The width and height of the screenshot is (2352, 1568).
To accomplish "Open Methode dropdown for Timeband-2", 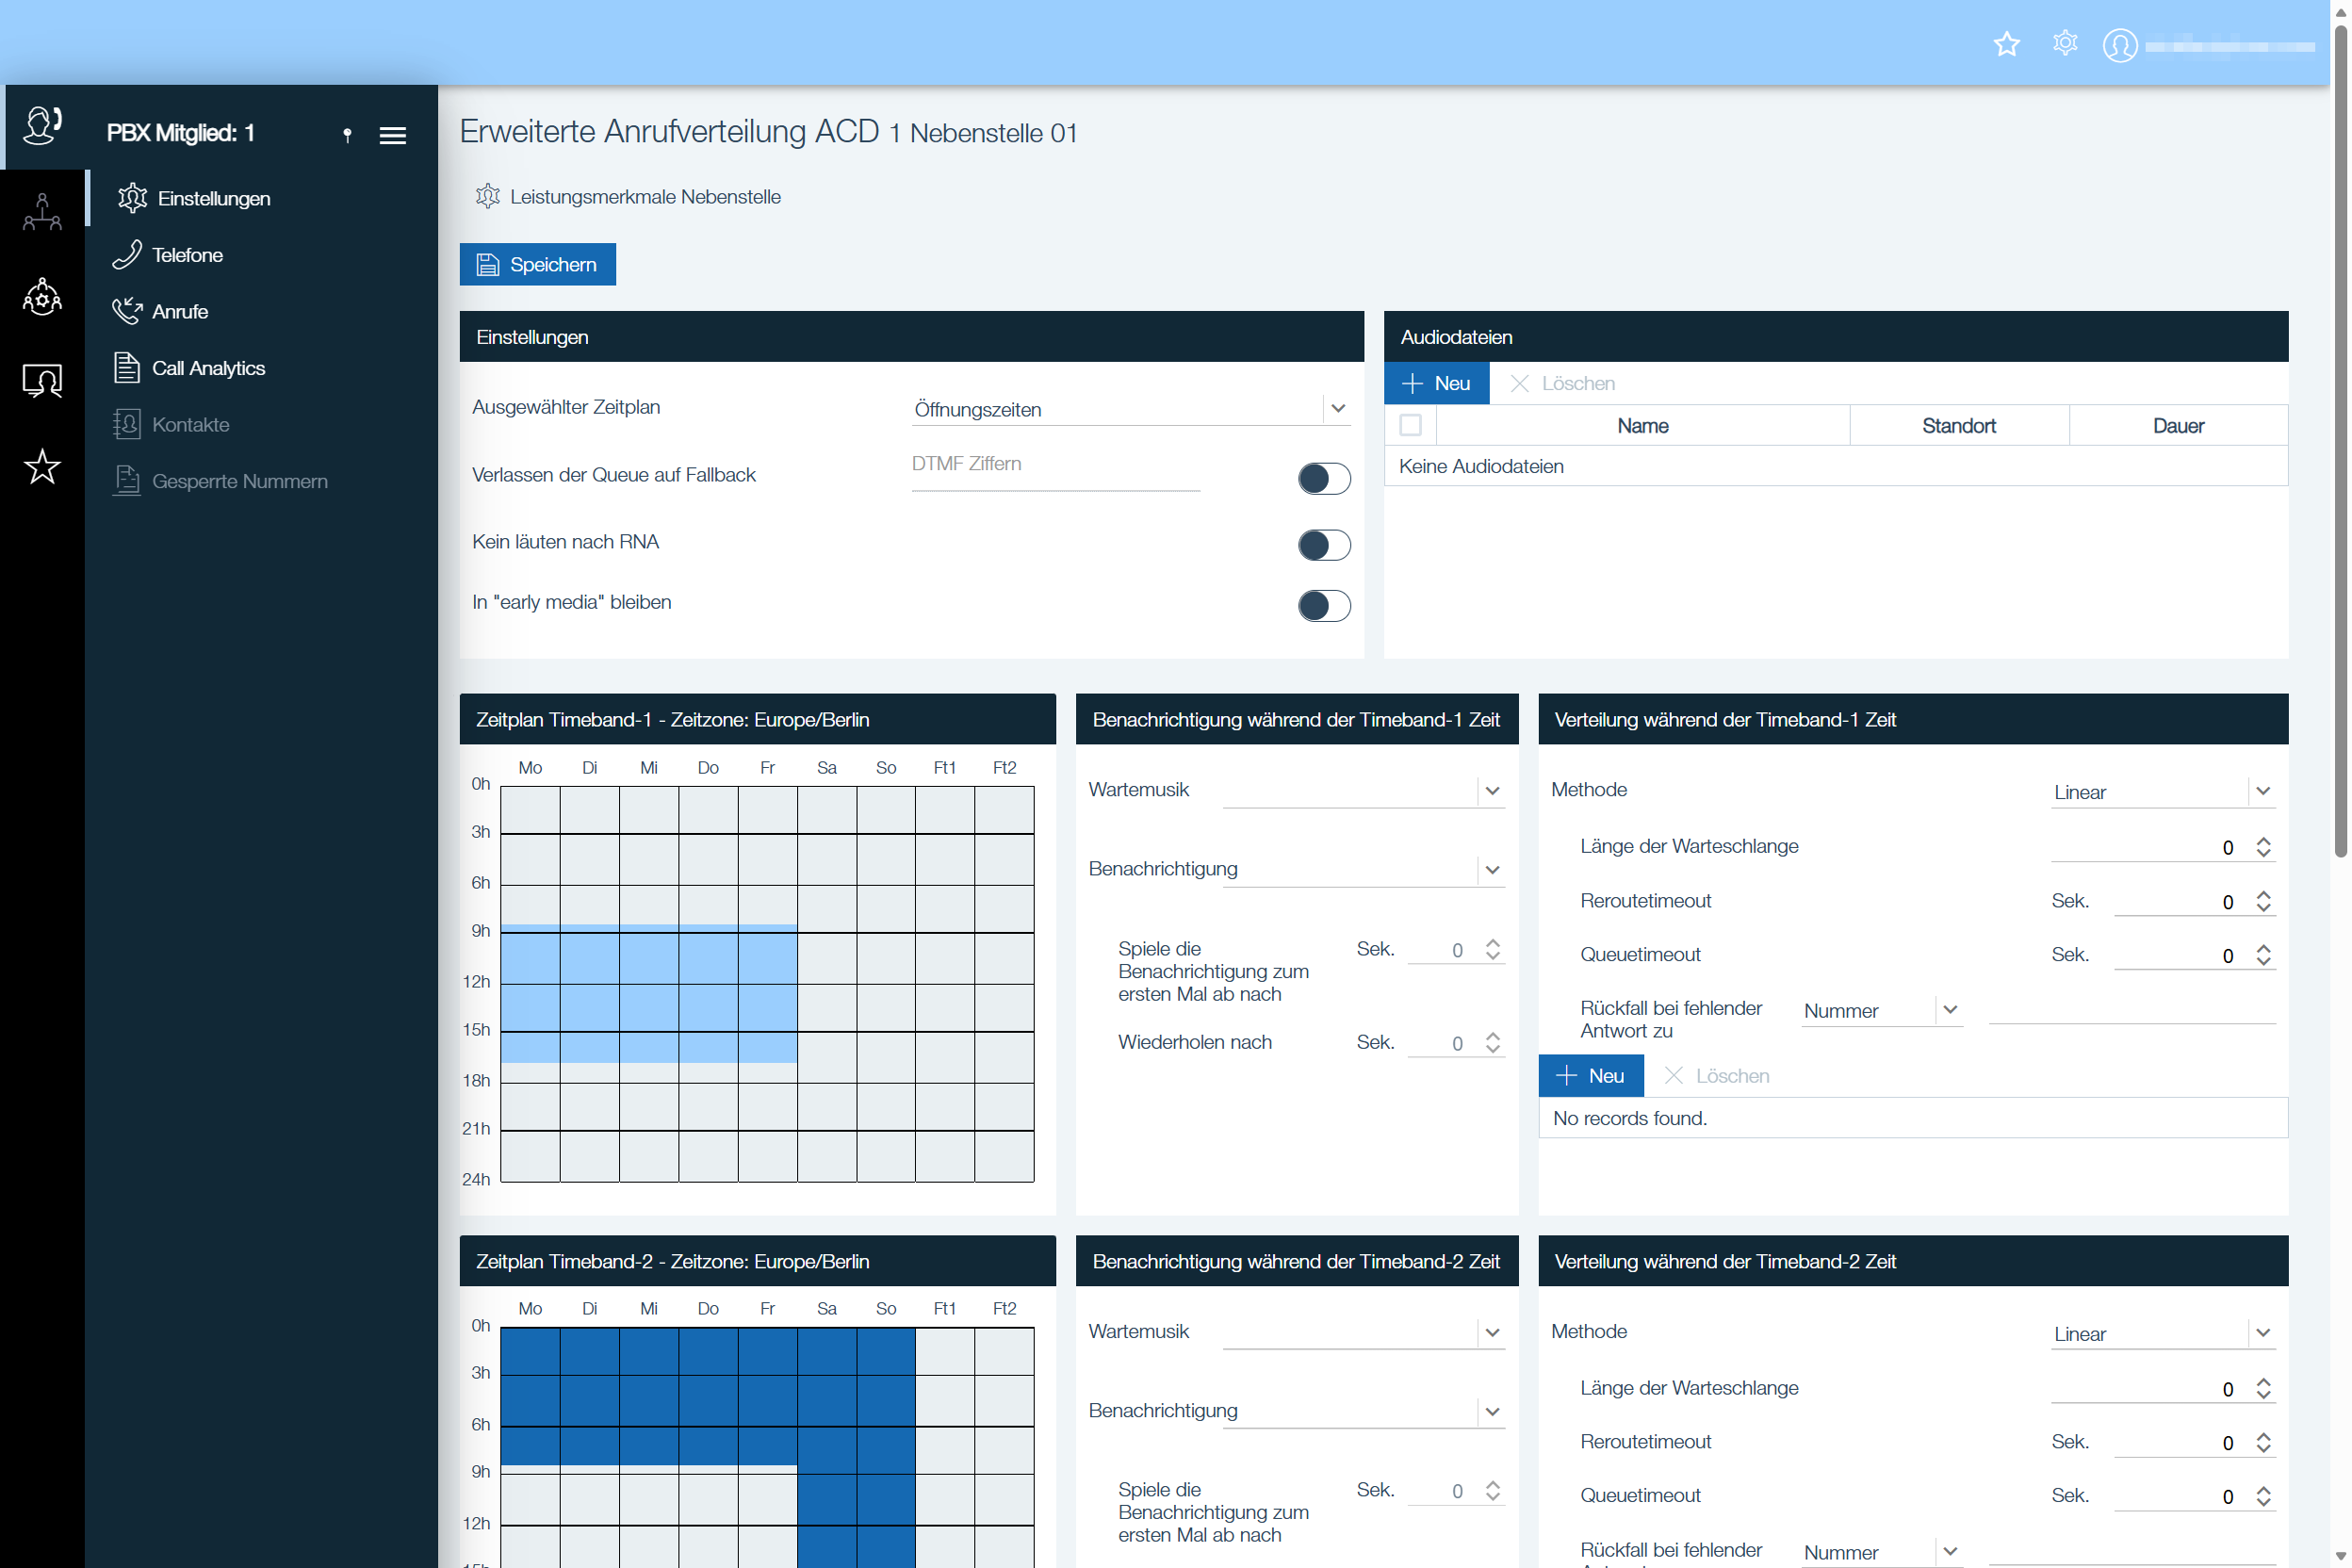I will 2162,1333.
